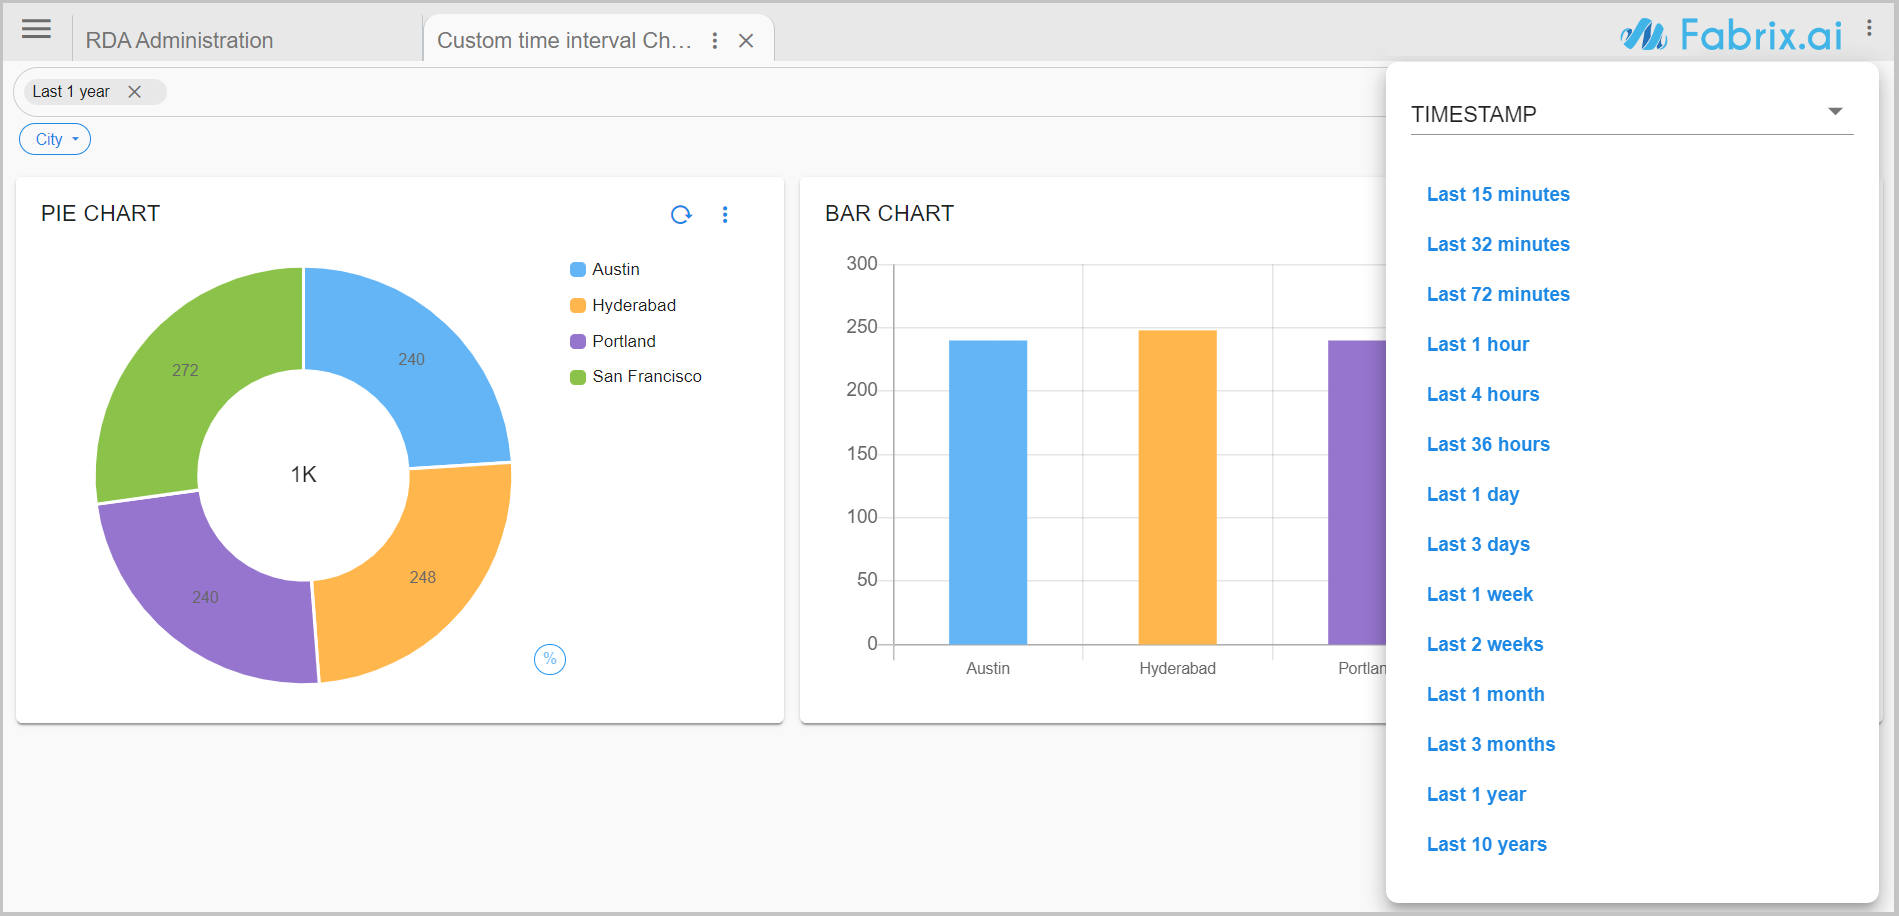
Task: Select the 'Last 15 minutes' time interval
Action: tap(1498, 194)
